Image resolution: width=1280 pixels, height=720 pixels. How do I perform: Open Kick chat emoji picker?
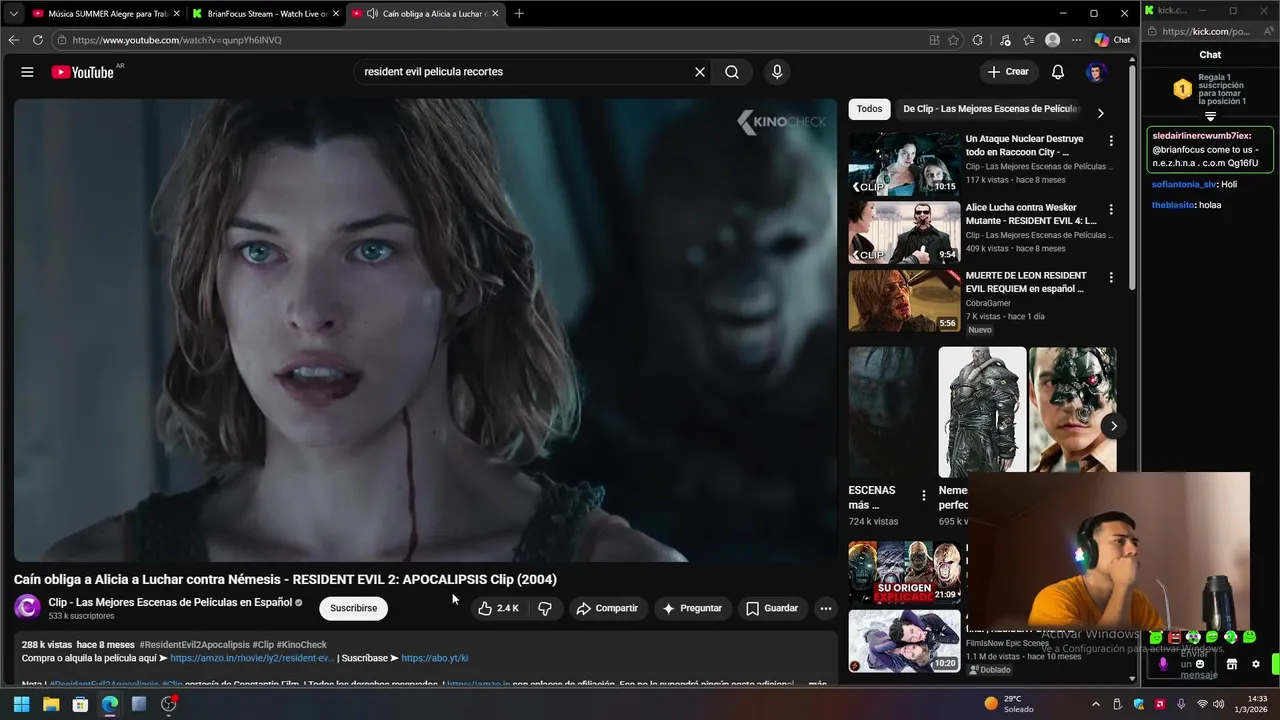click(x=1200, y=664)
